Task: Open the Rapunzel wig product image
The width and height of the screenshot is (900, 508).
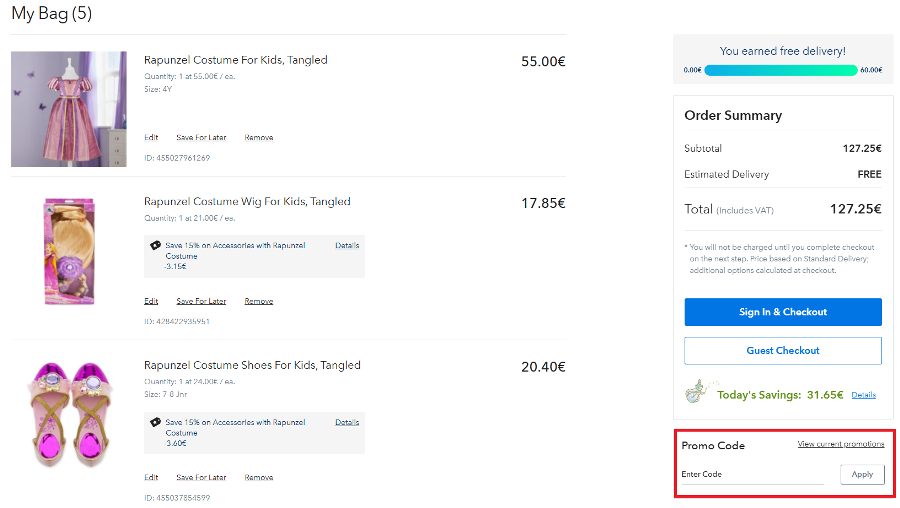Action: coord(69,251)
